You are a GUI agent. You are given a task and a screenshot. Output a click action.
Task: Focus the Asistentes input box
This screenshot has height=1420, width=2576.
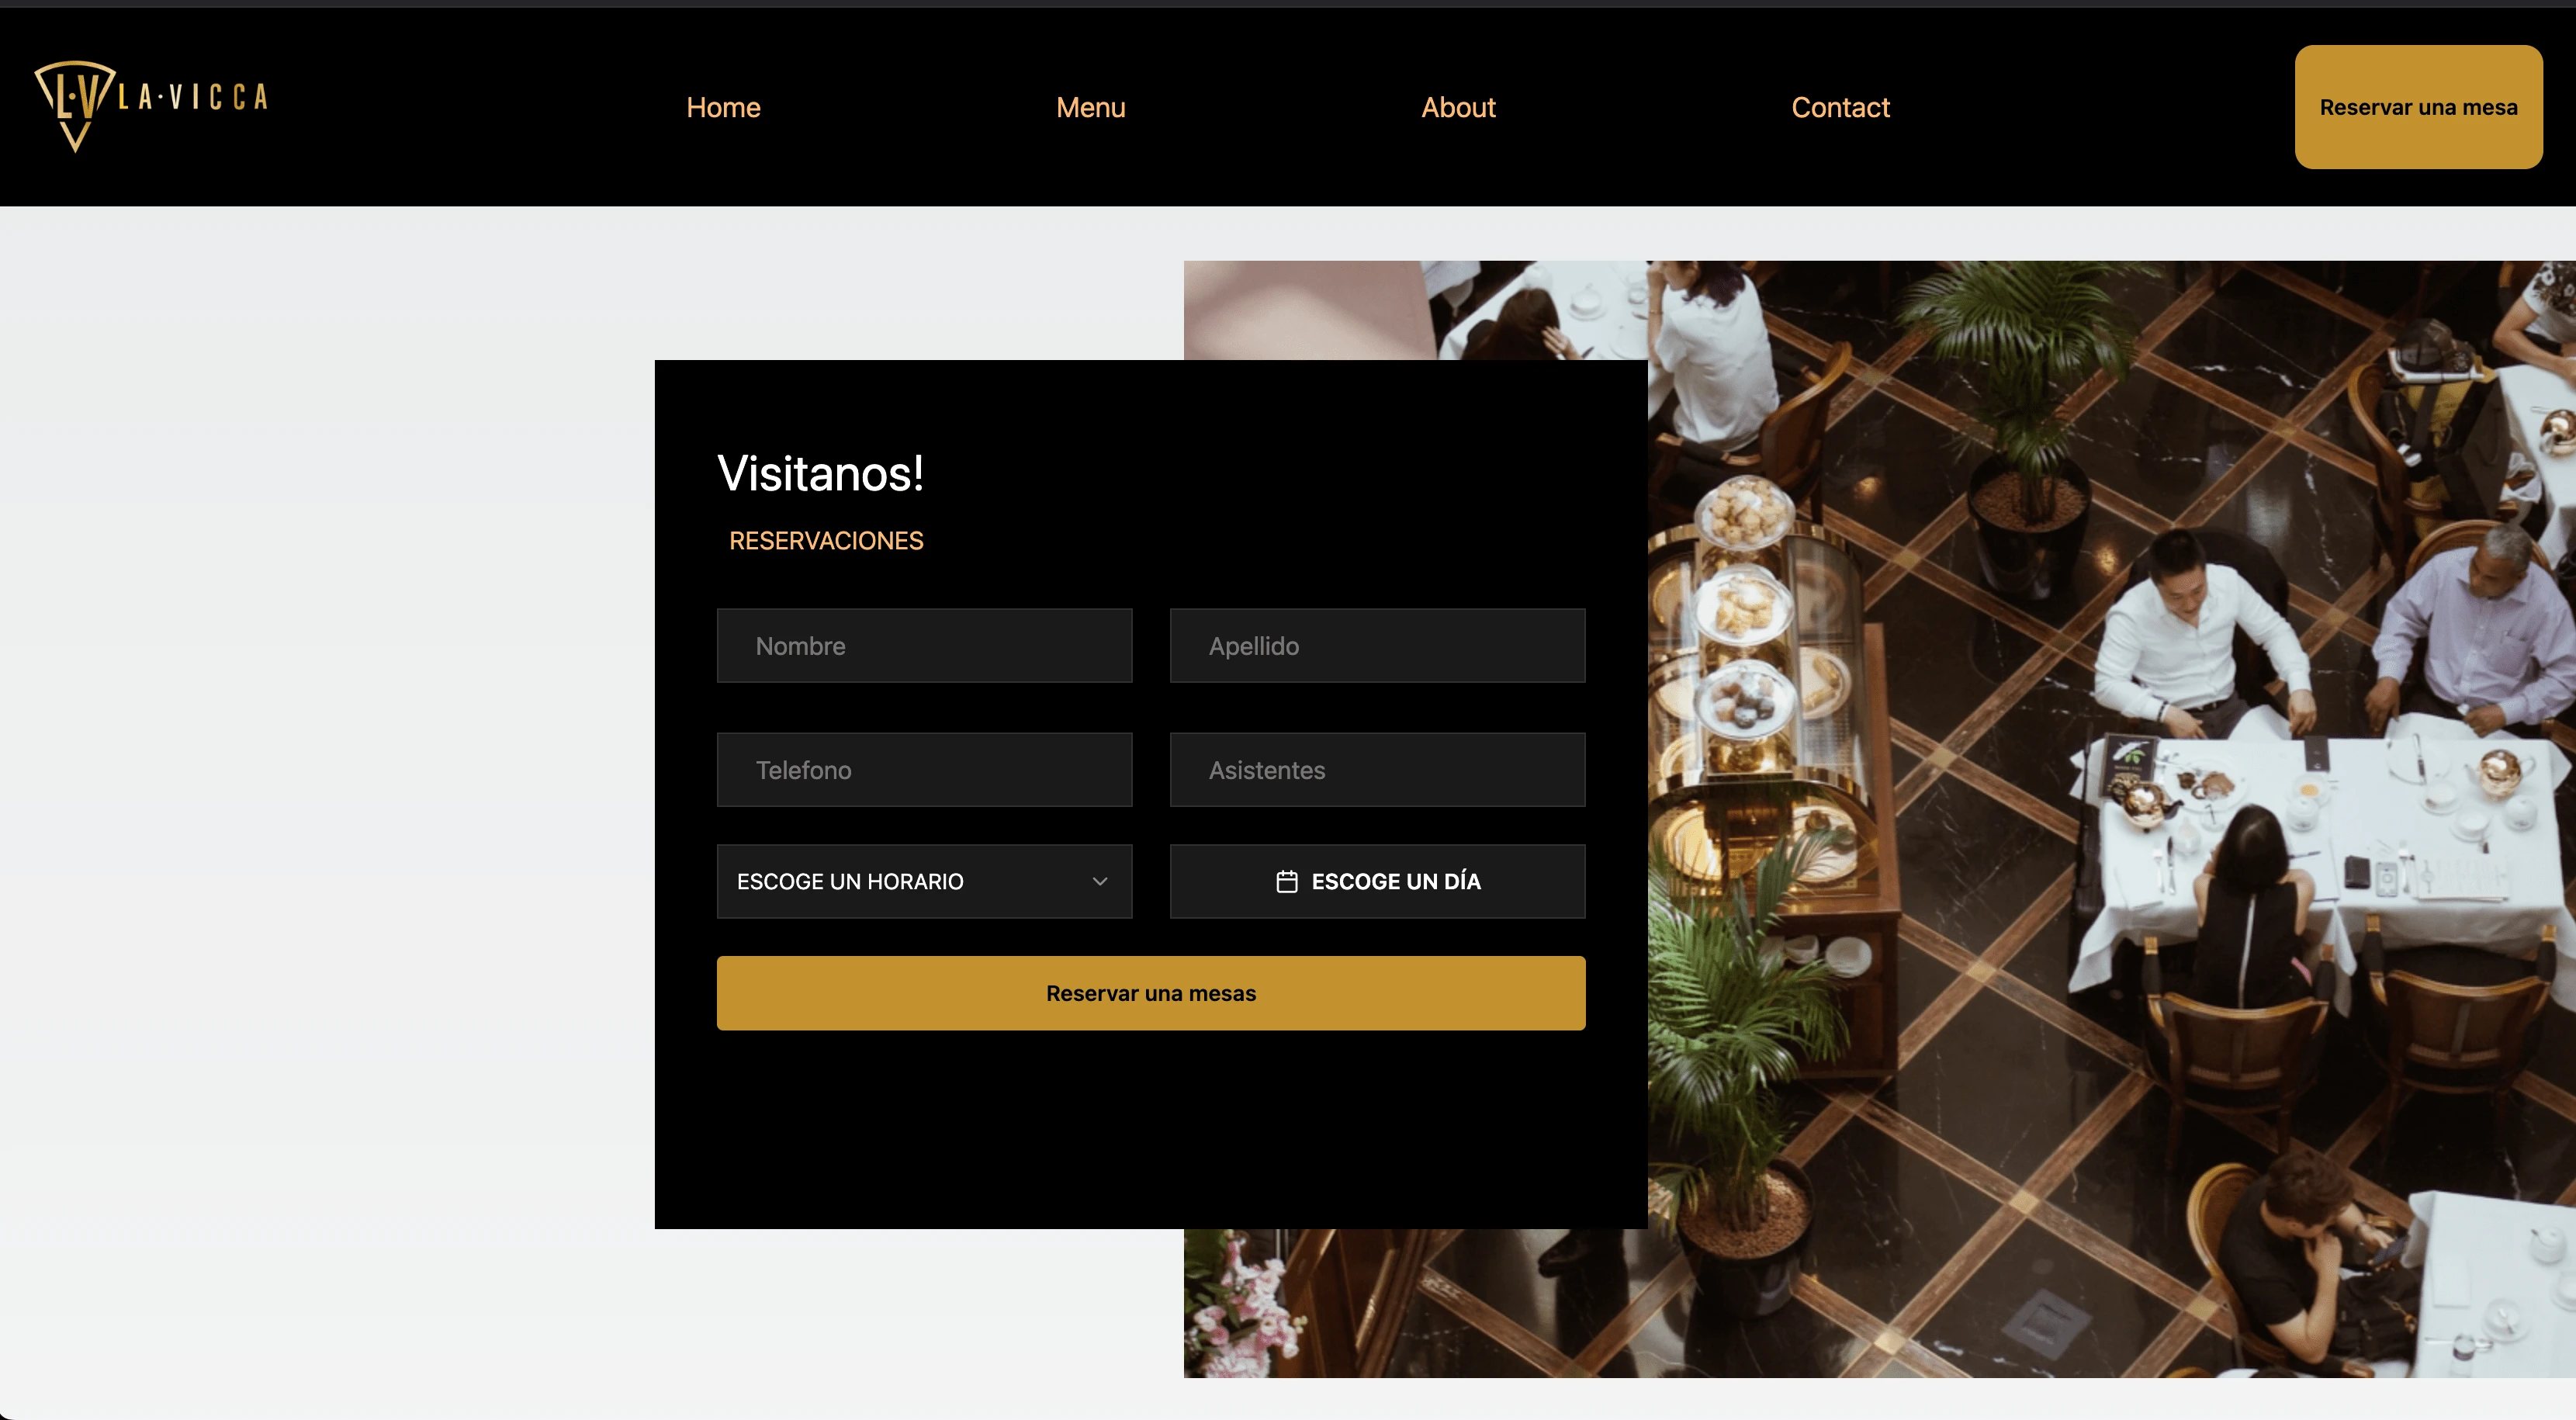[x=1377, y=770]
